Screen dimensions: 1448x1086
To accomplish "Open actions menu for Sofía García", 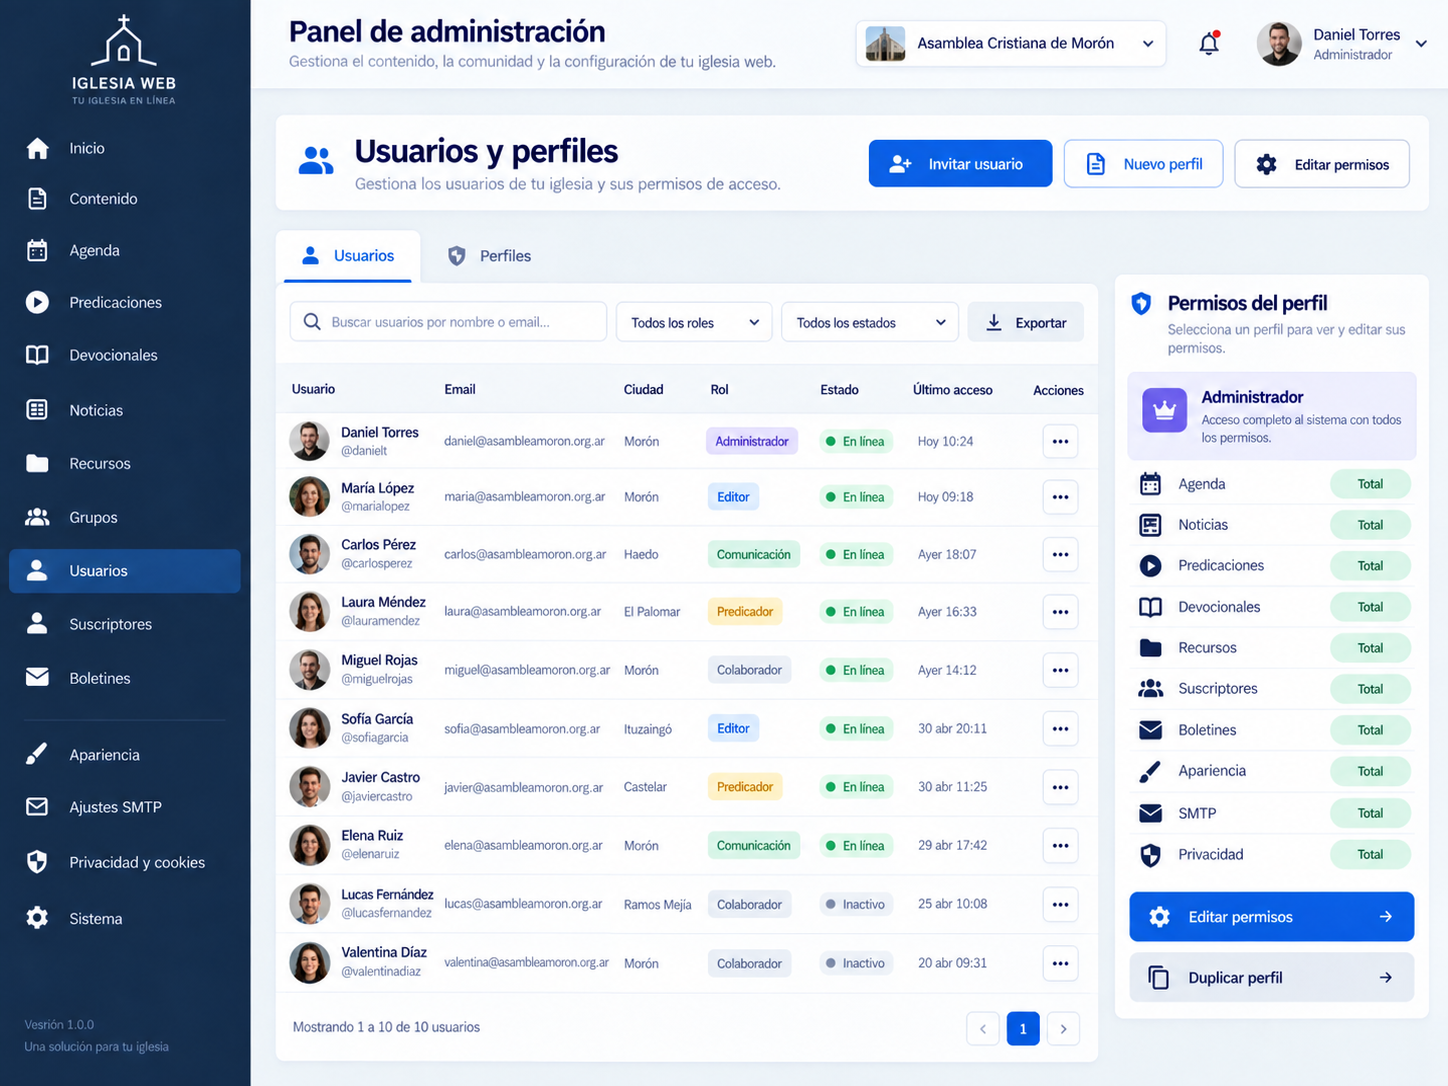I will pos(1060,729).
